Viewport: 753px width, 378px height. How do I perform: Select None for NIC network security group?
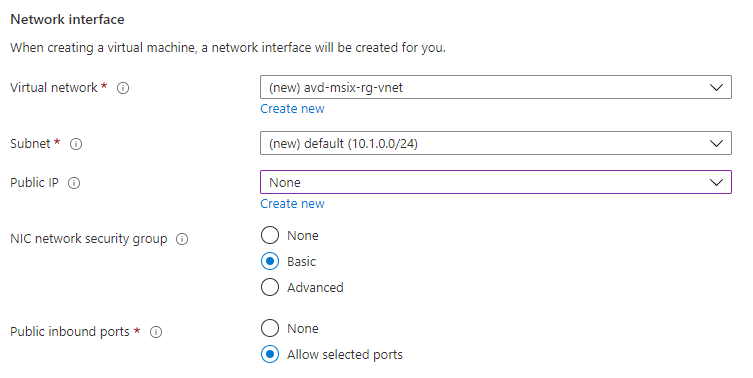pyautogui.click(x=270, y=235)
